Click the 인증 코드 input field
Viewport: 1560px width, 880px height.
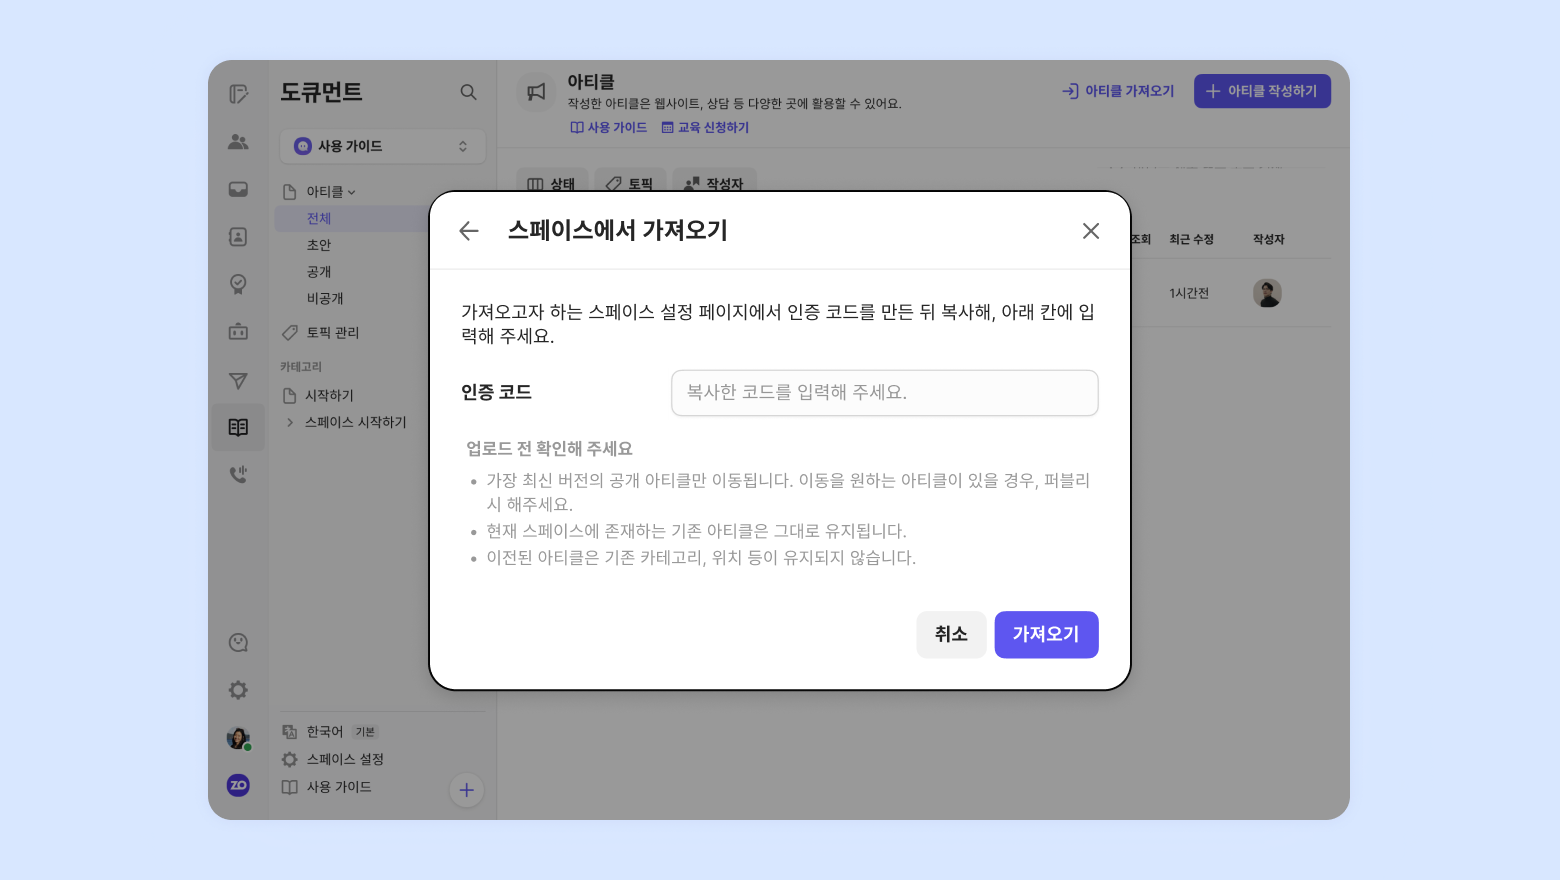[x=884, y=393]
